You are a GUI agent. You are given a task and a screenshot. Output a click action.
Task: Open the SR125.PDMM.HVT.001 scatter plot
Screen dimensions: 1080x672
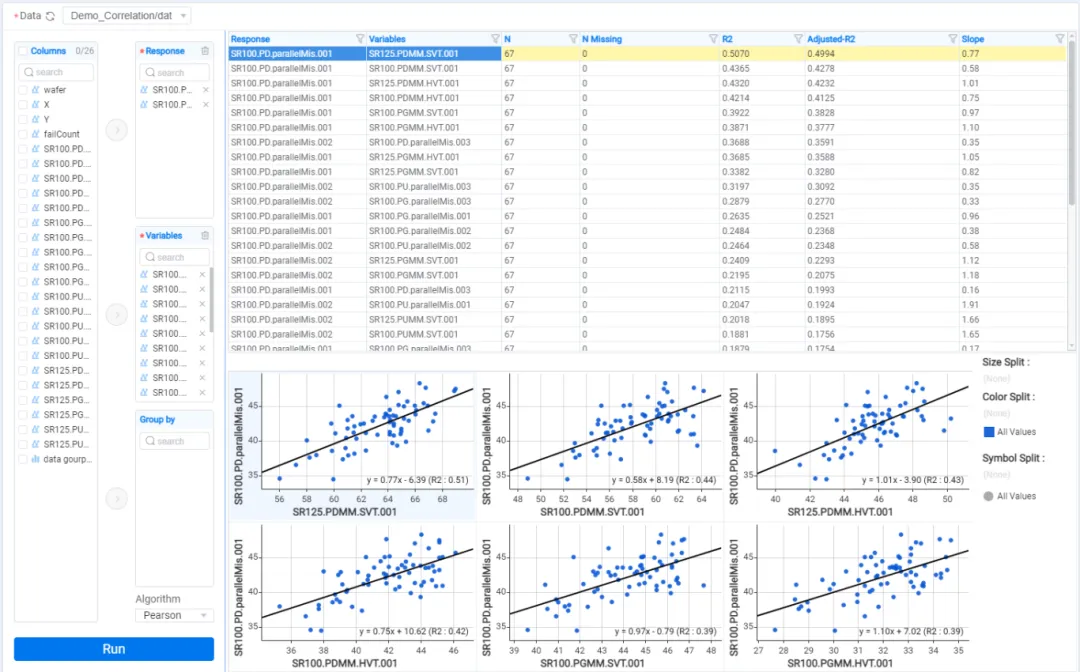[x=849, y=445]
